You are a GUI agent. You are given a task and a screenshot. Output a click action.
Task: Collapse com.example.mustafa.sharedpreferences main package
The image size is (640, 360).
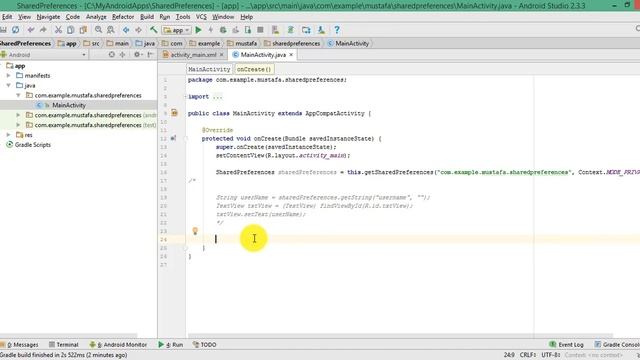coord(18,95)
